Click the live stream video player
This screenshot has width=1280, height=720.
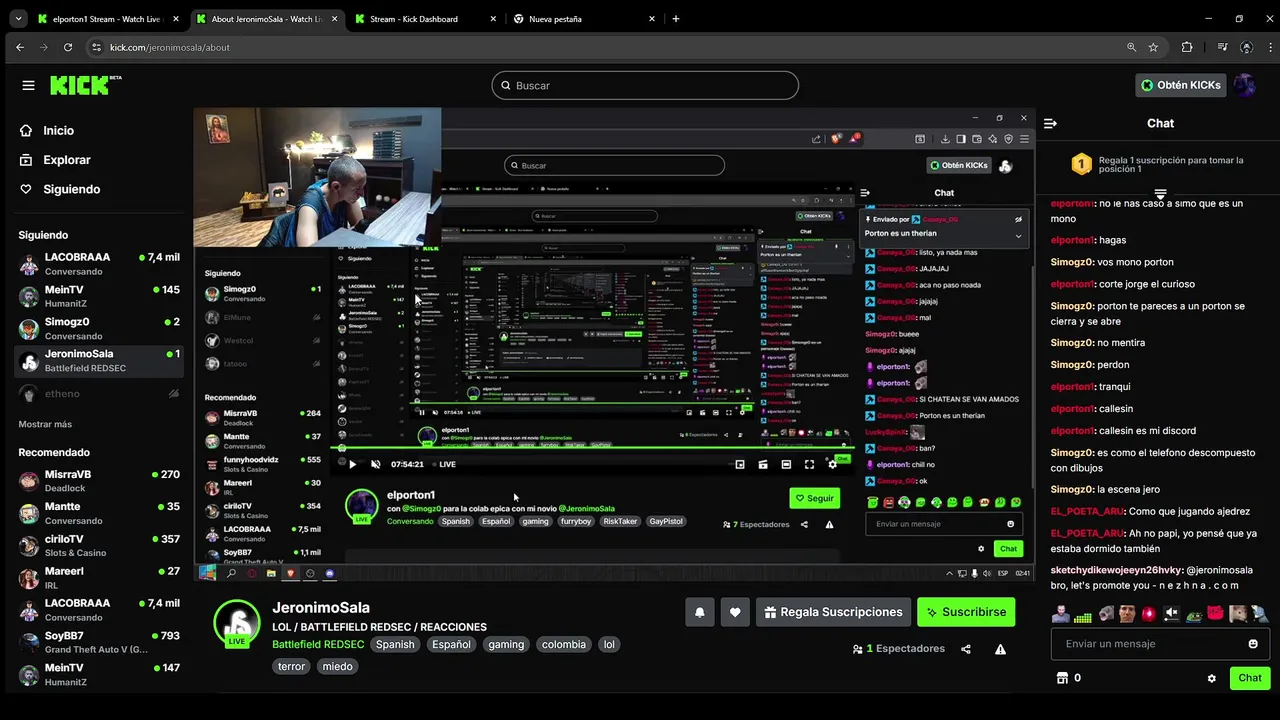614,344
